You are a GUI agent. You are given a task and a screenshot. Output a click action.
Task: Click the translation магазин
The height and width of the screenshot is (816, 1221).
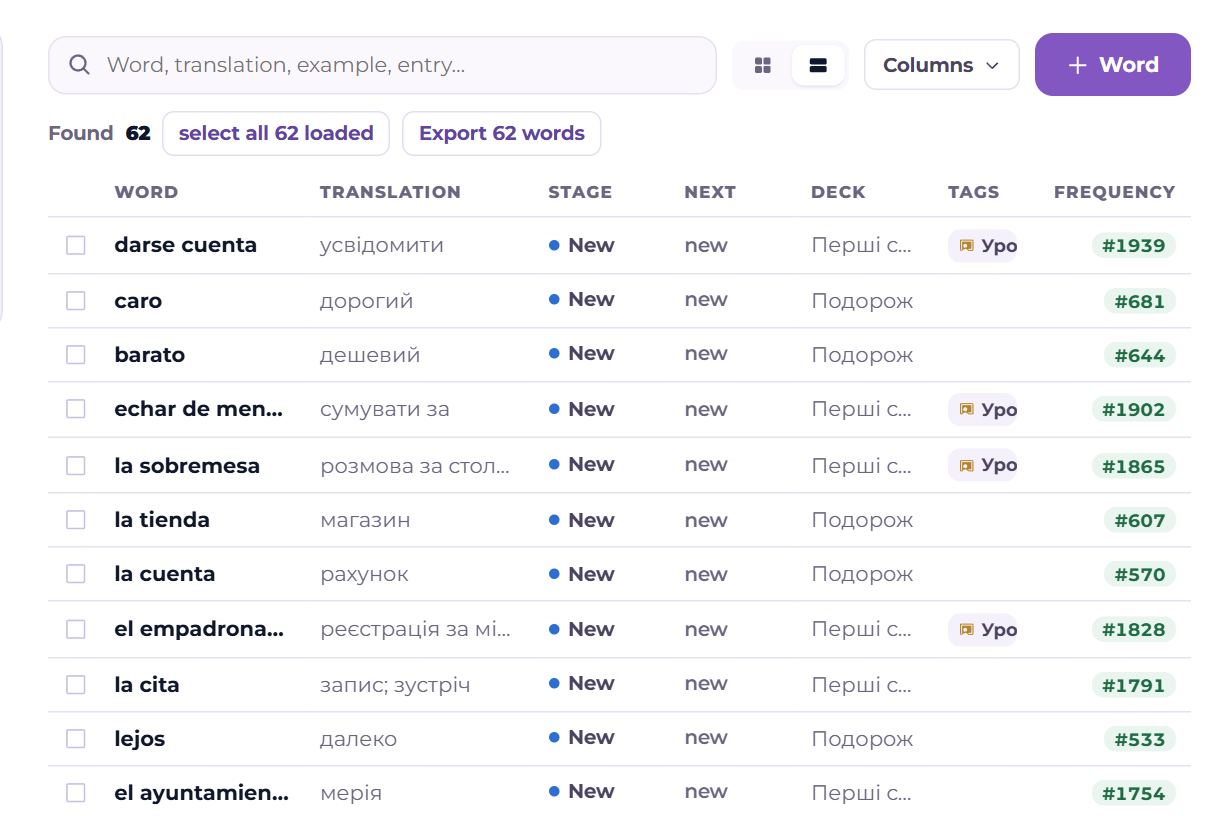(365, 520)
